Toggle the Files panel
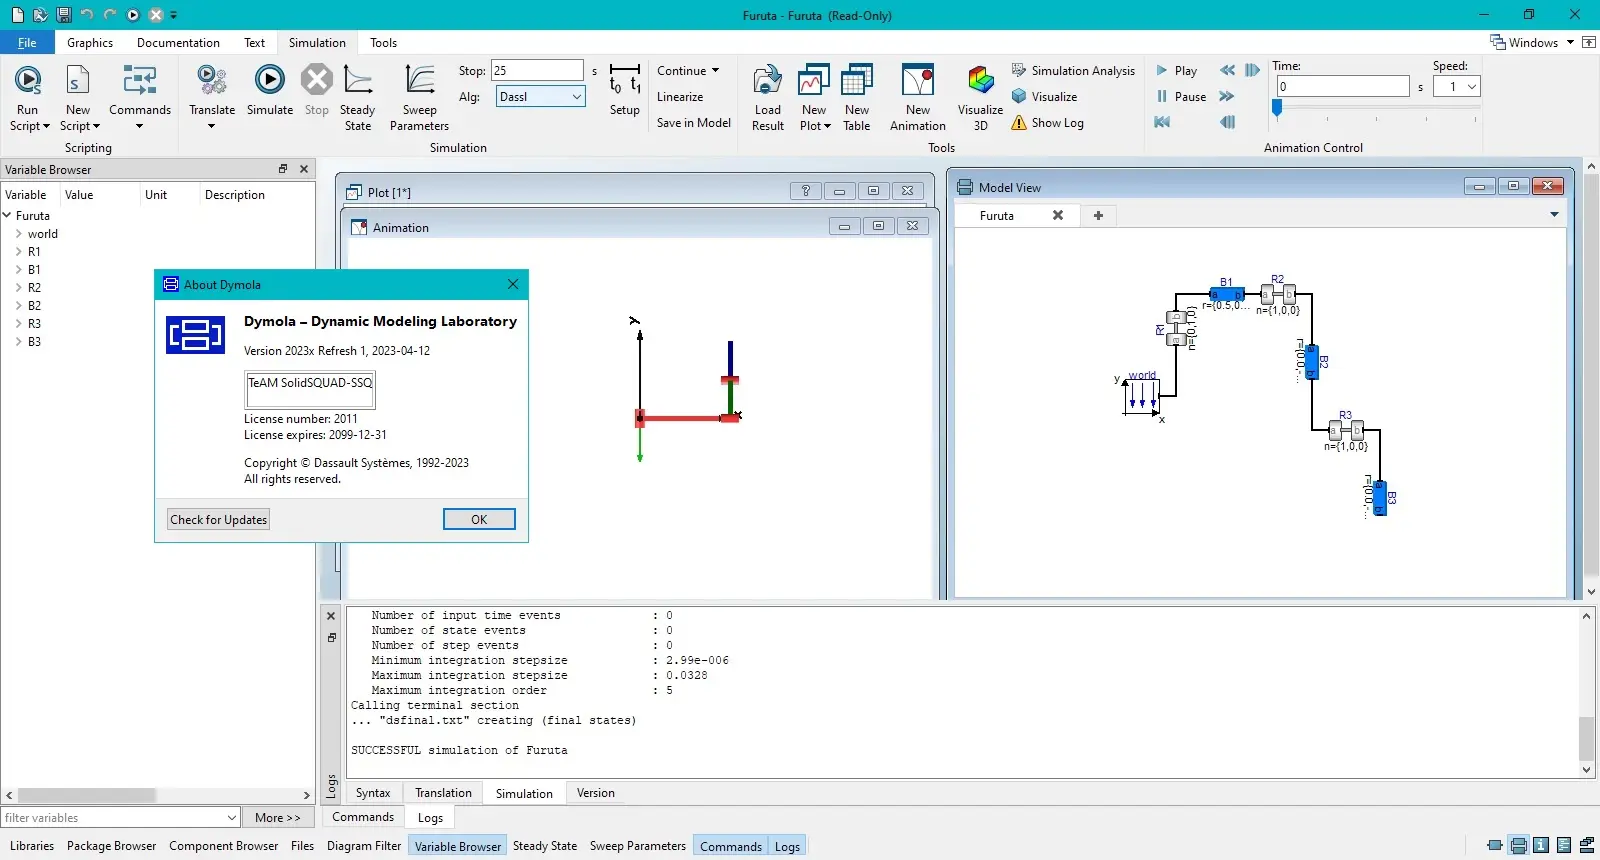This screenshot has width=1600, height=860. tap(302, 846)
